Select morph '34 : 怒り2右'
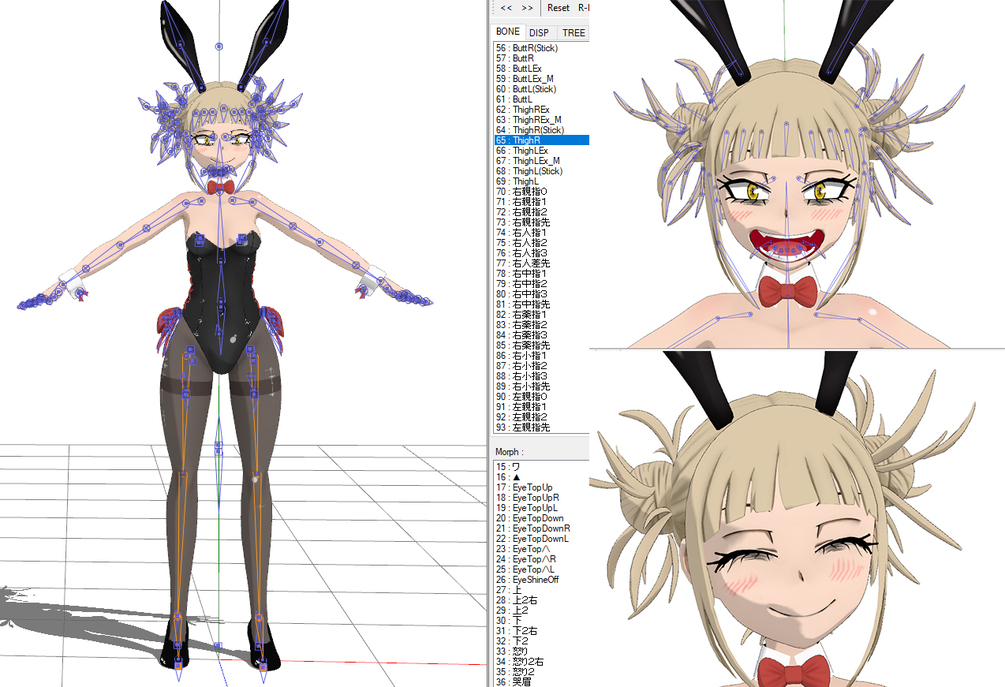The width and height of the screenshot is (1005, 687). tap(542, 662)
